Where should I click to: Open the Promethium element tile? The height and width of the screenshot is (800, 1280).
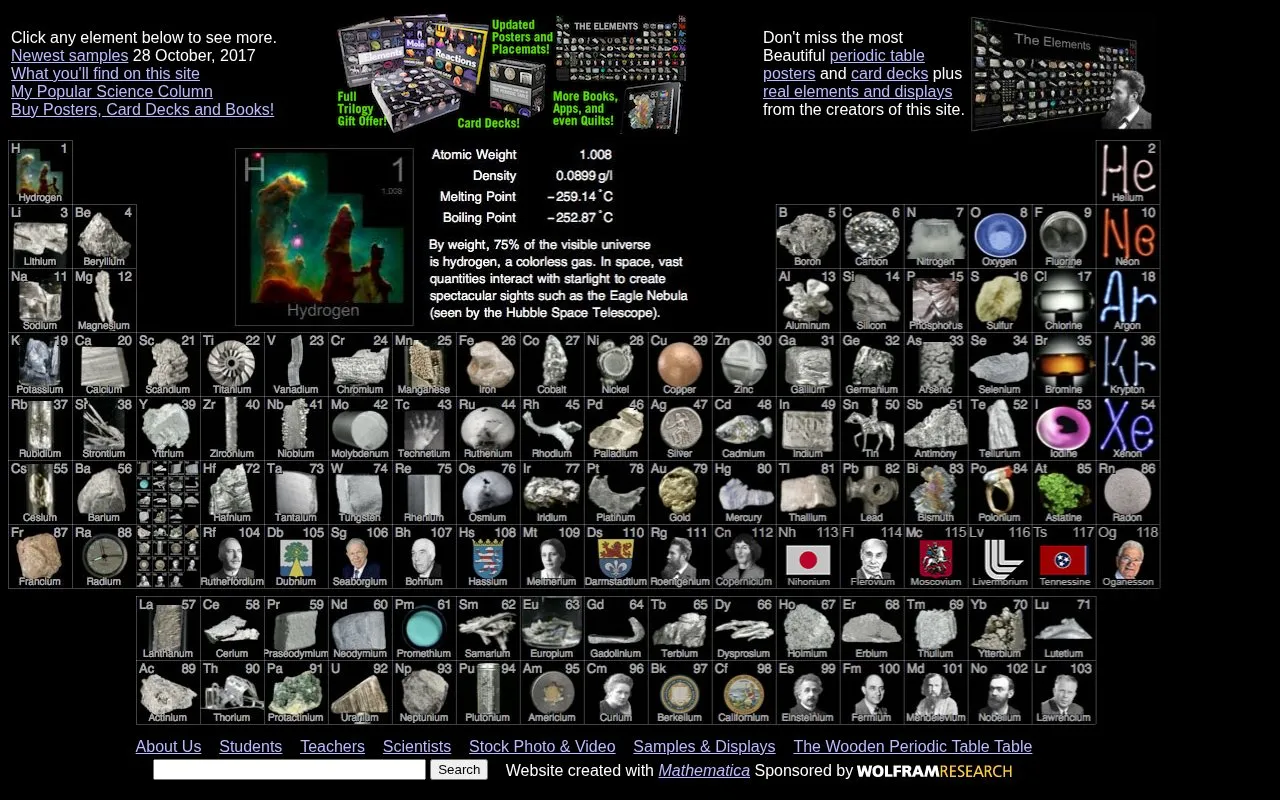tap(424, 629)
